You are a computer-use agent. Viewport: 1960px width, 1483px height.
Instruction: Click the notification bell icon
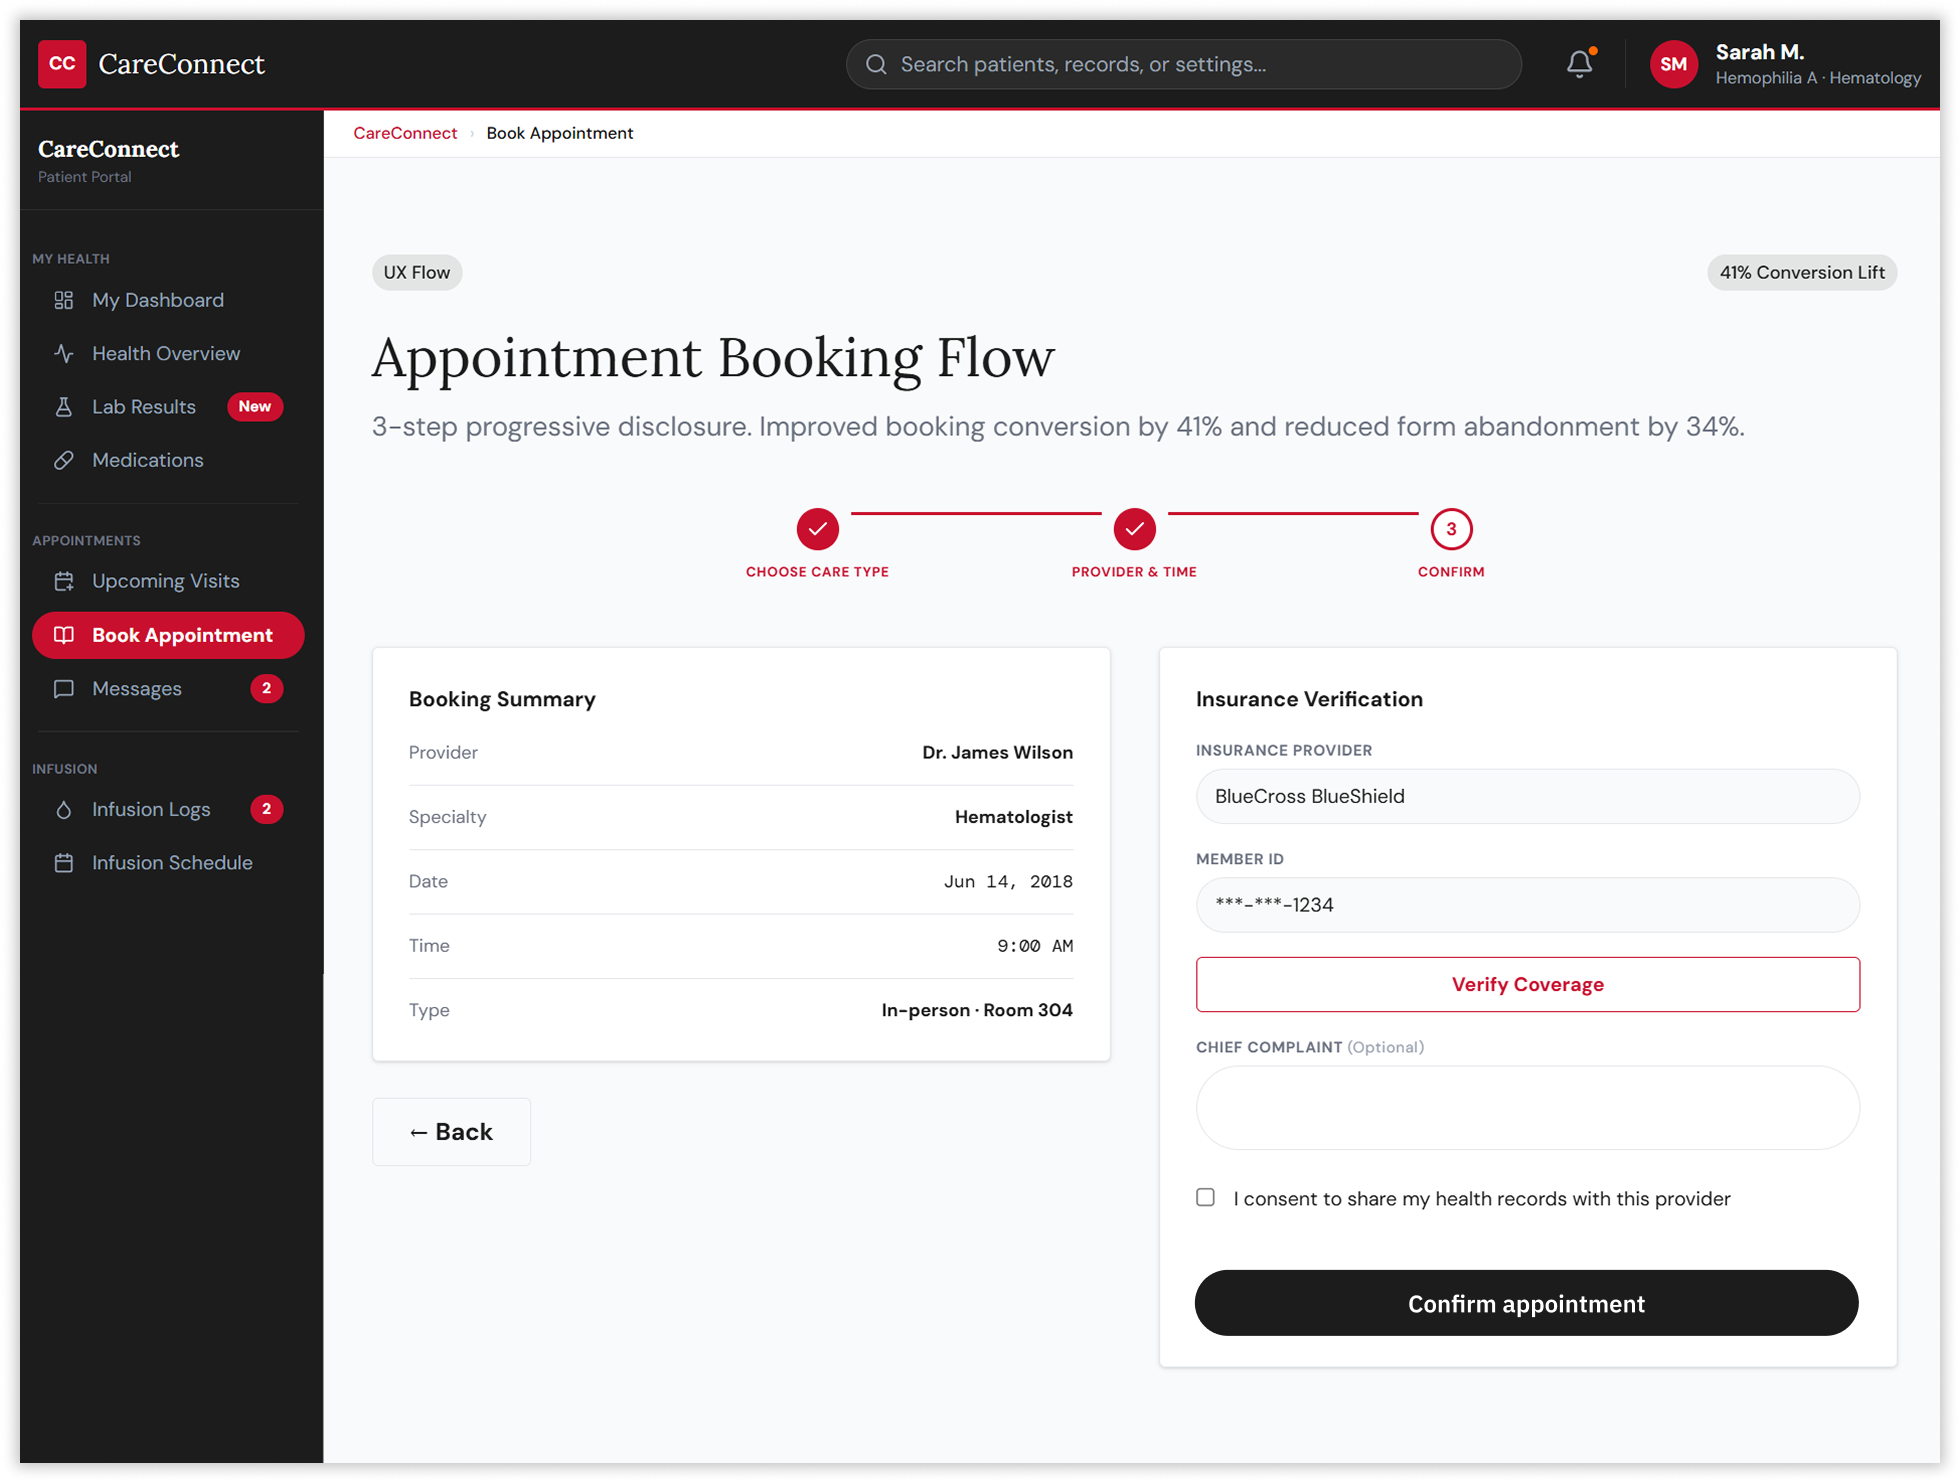coord(1579,64)
